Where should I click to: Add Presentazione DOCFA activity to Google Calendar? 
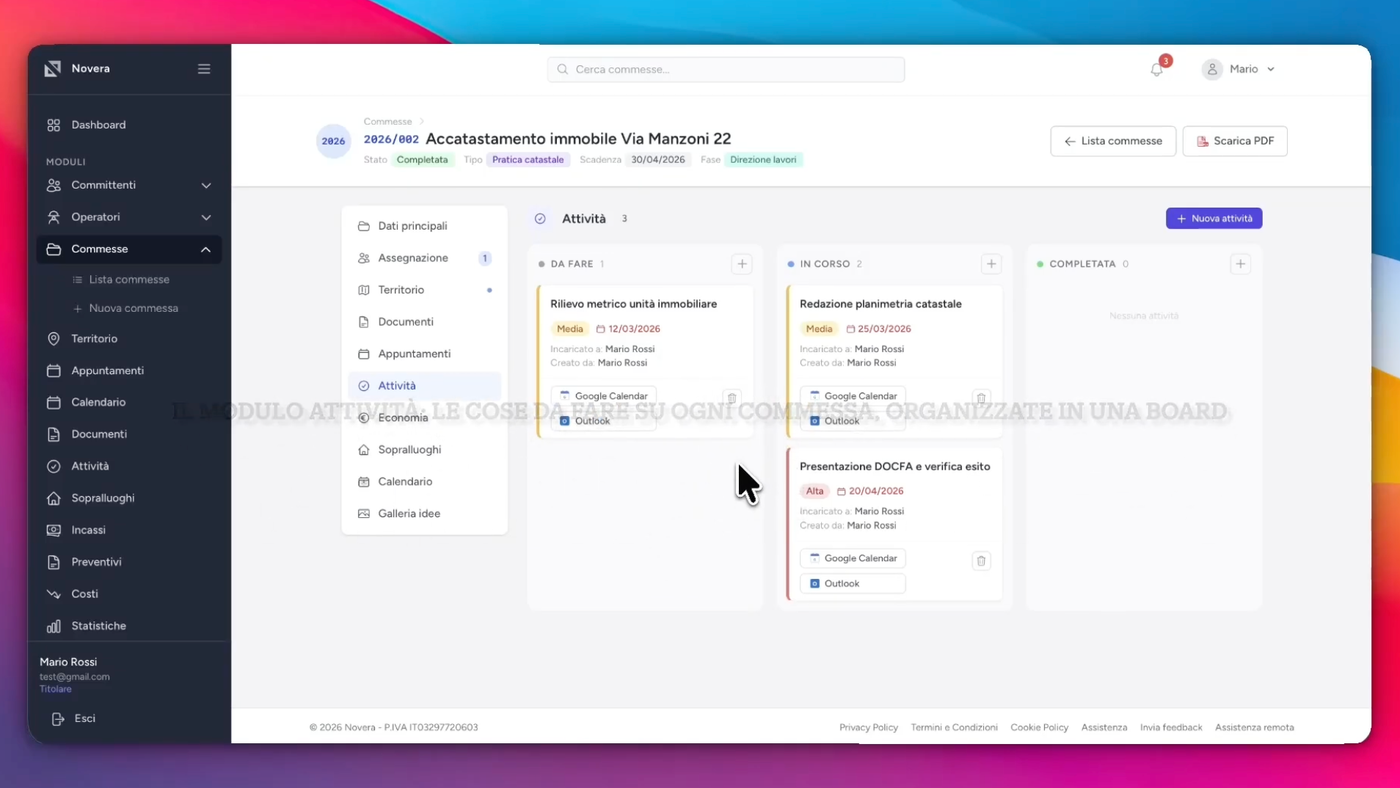[852, 558]
